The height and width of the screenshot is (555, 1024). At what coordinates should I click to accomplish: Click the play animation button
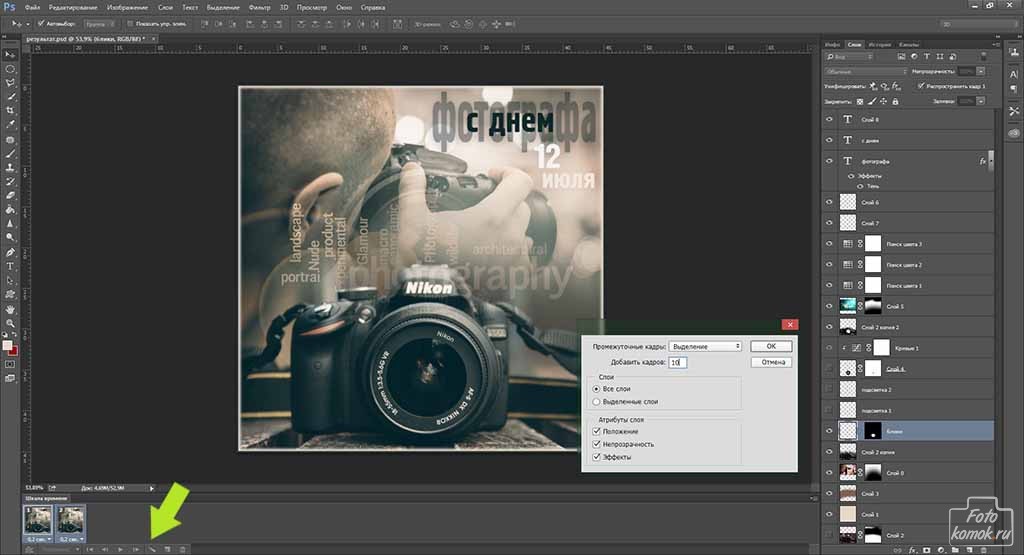click(120, 549)
